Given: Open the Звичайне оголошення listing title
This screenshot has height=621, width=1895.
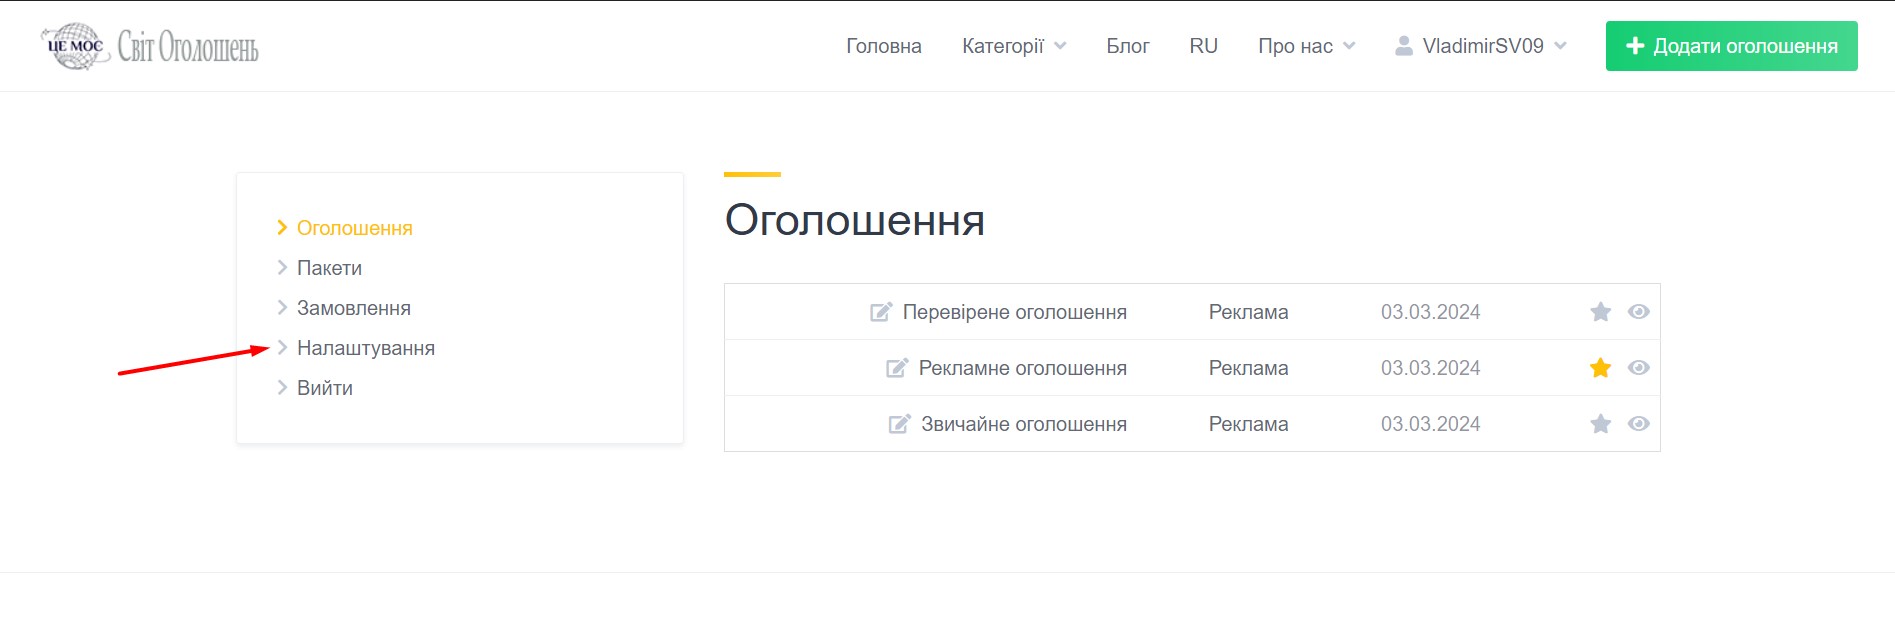Looking at the screenshot, I should (x=1024, y=424).
